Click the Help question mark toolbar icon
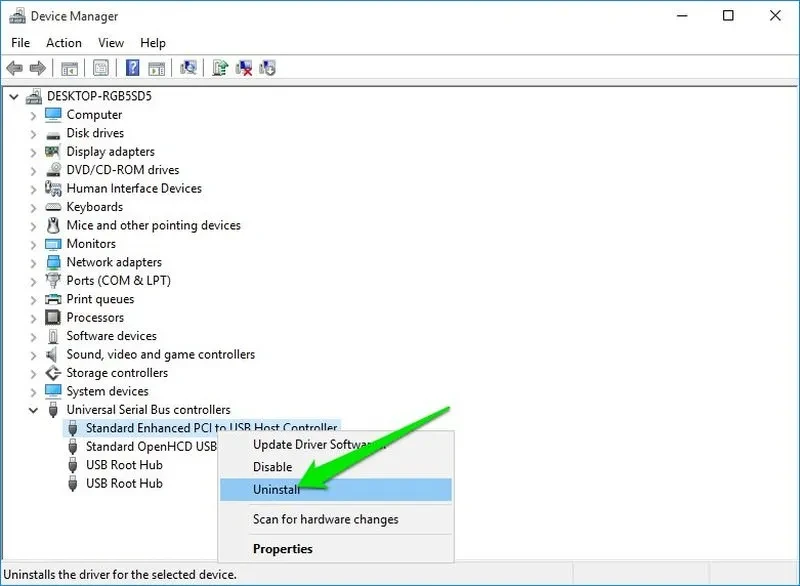Screen dimensions: 800x586 coord(131,68)
